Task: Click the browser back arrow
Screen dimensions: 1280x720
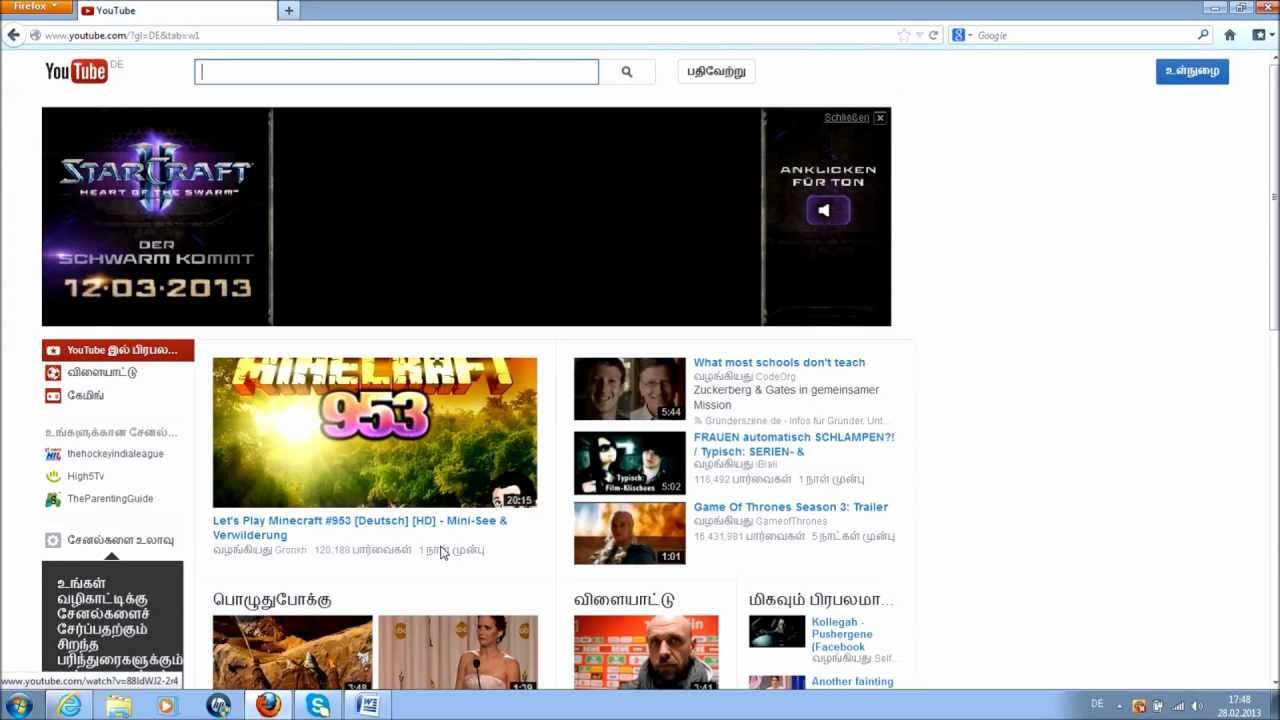Action: point(13,35)
